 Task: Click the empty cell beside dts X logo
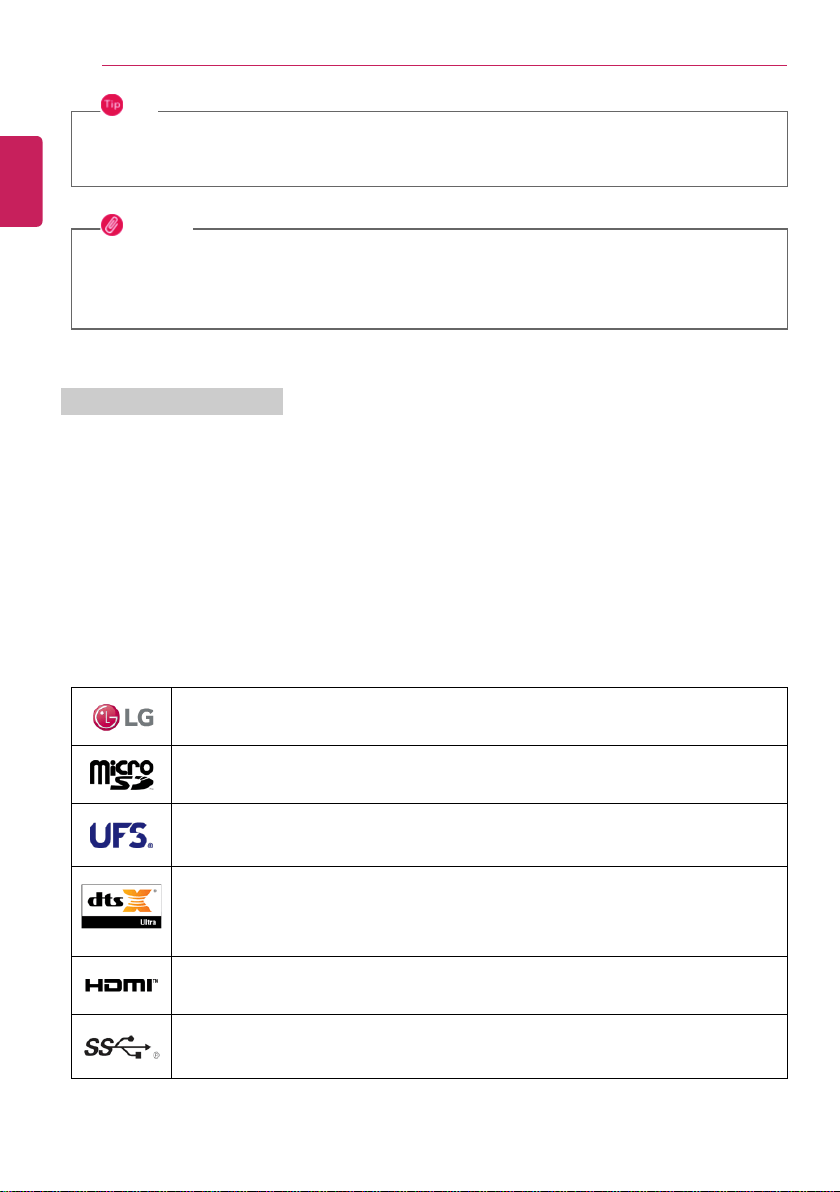tap(479, 911)
